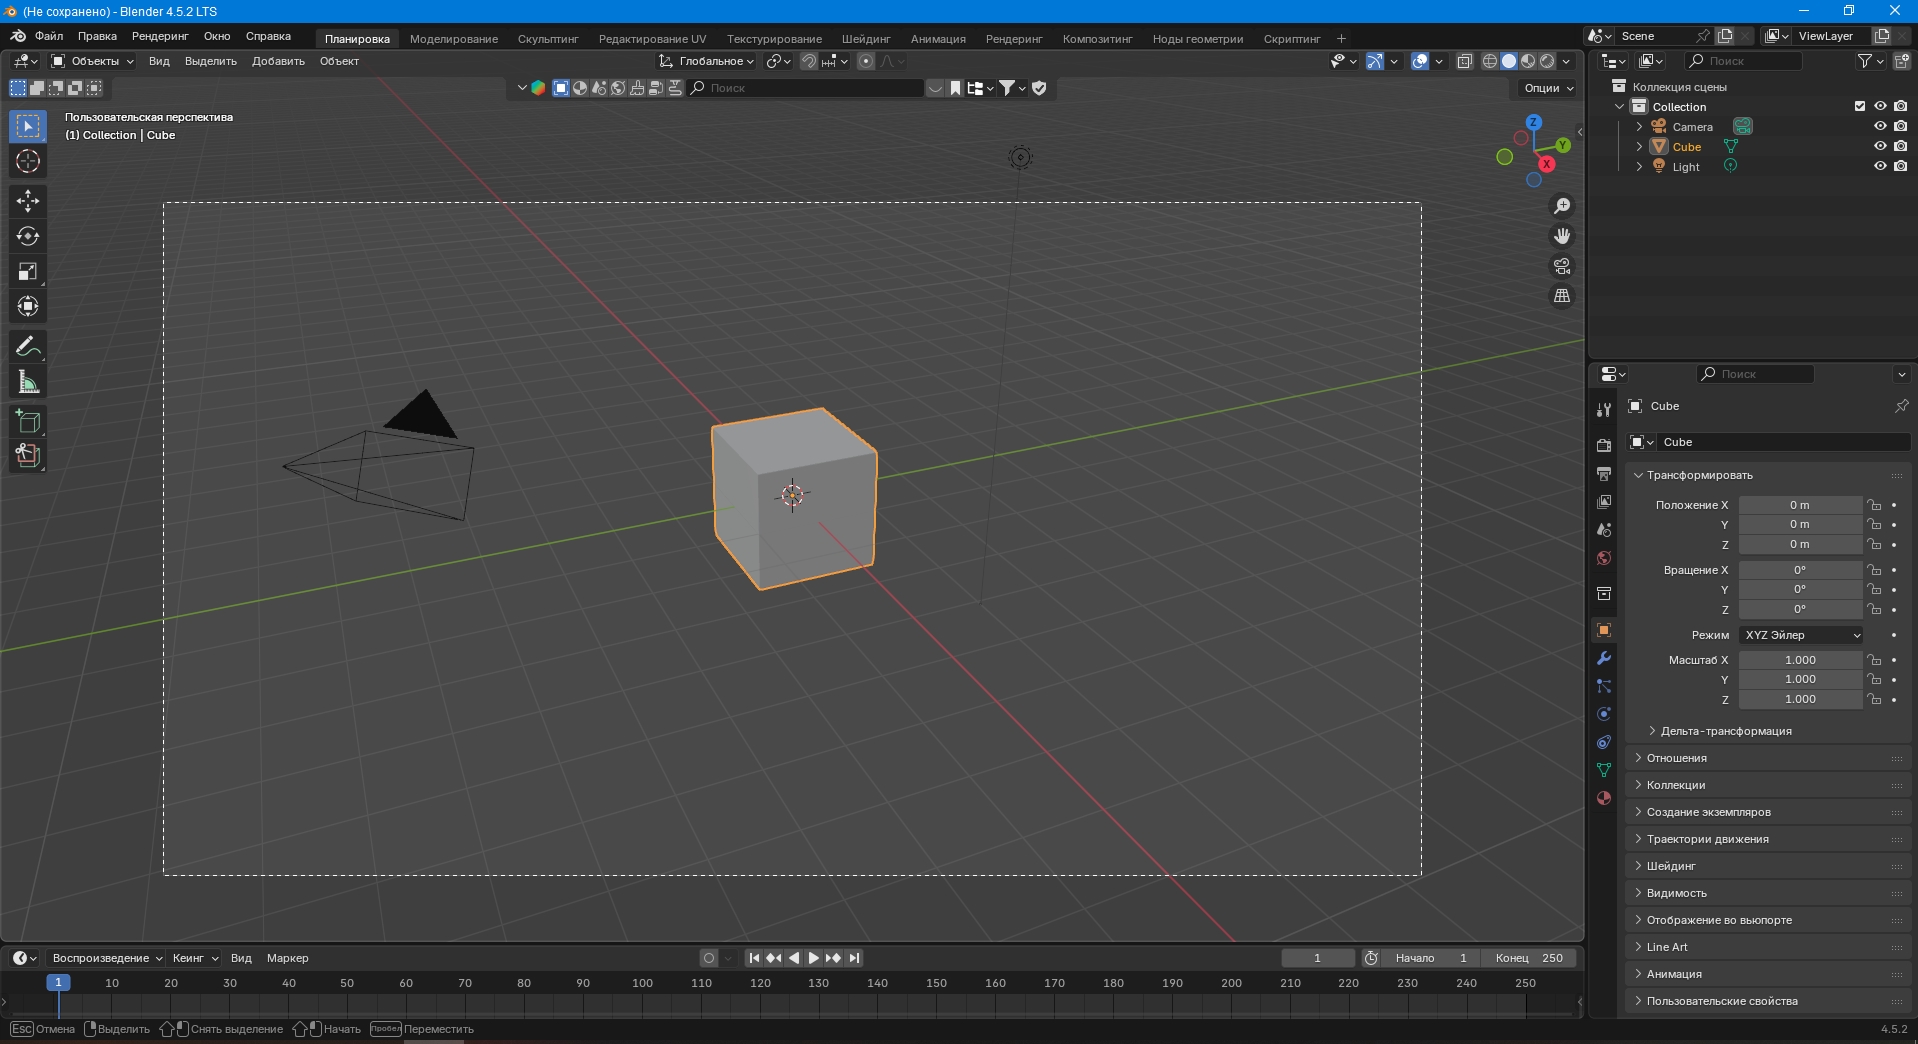1918x1044 pixels.
Task: Uncheck Collection exclude-from-view-layer checkbox
Action: coord(1860,106)
